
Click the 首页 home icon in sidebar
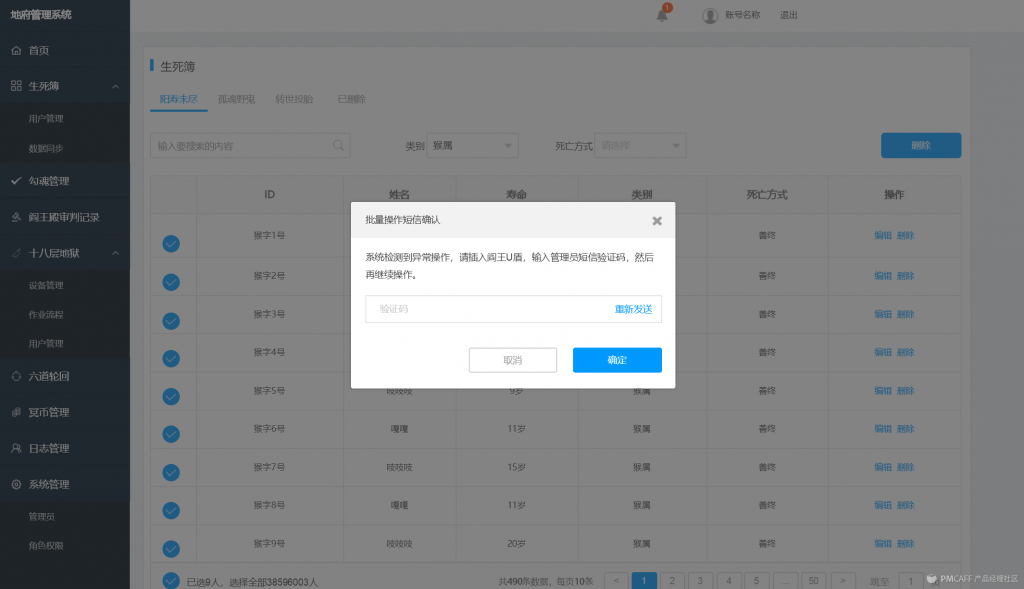point(16,50)
